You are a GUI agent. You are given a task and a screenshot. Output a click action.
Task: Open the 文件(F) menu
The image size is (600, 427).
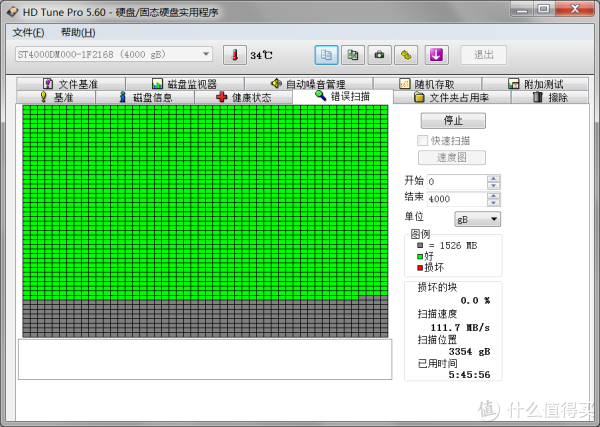click(x=29, y=33)
